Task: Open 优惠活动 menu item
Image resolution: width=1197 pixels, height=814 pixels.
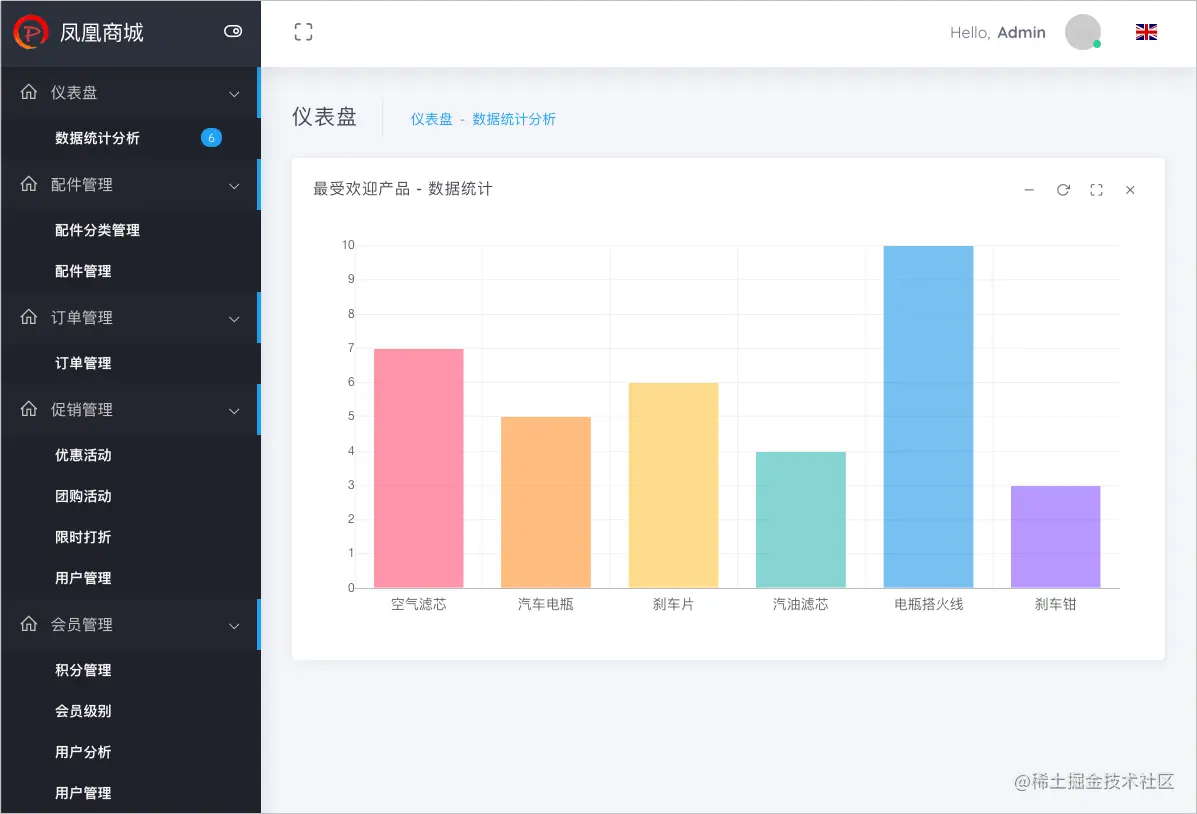Action: pos(83,455)
